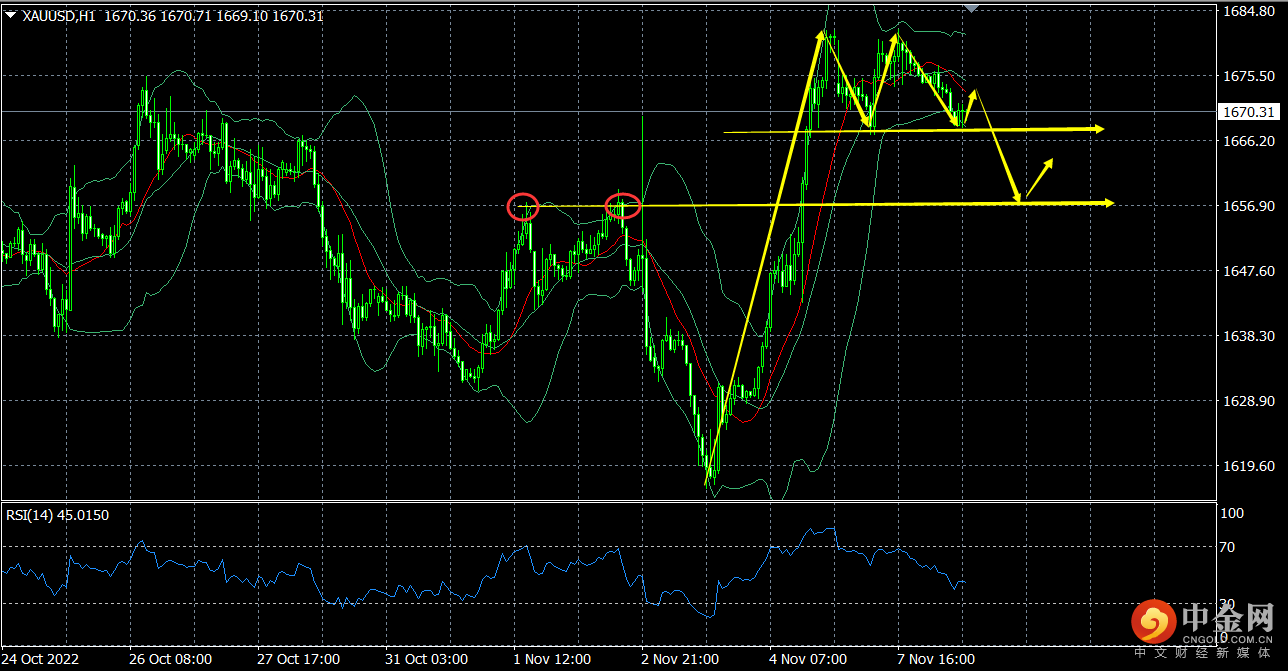Click the 24 Oct 2022 date label
The image size is (1288, 671).
[40, 660]
